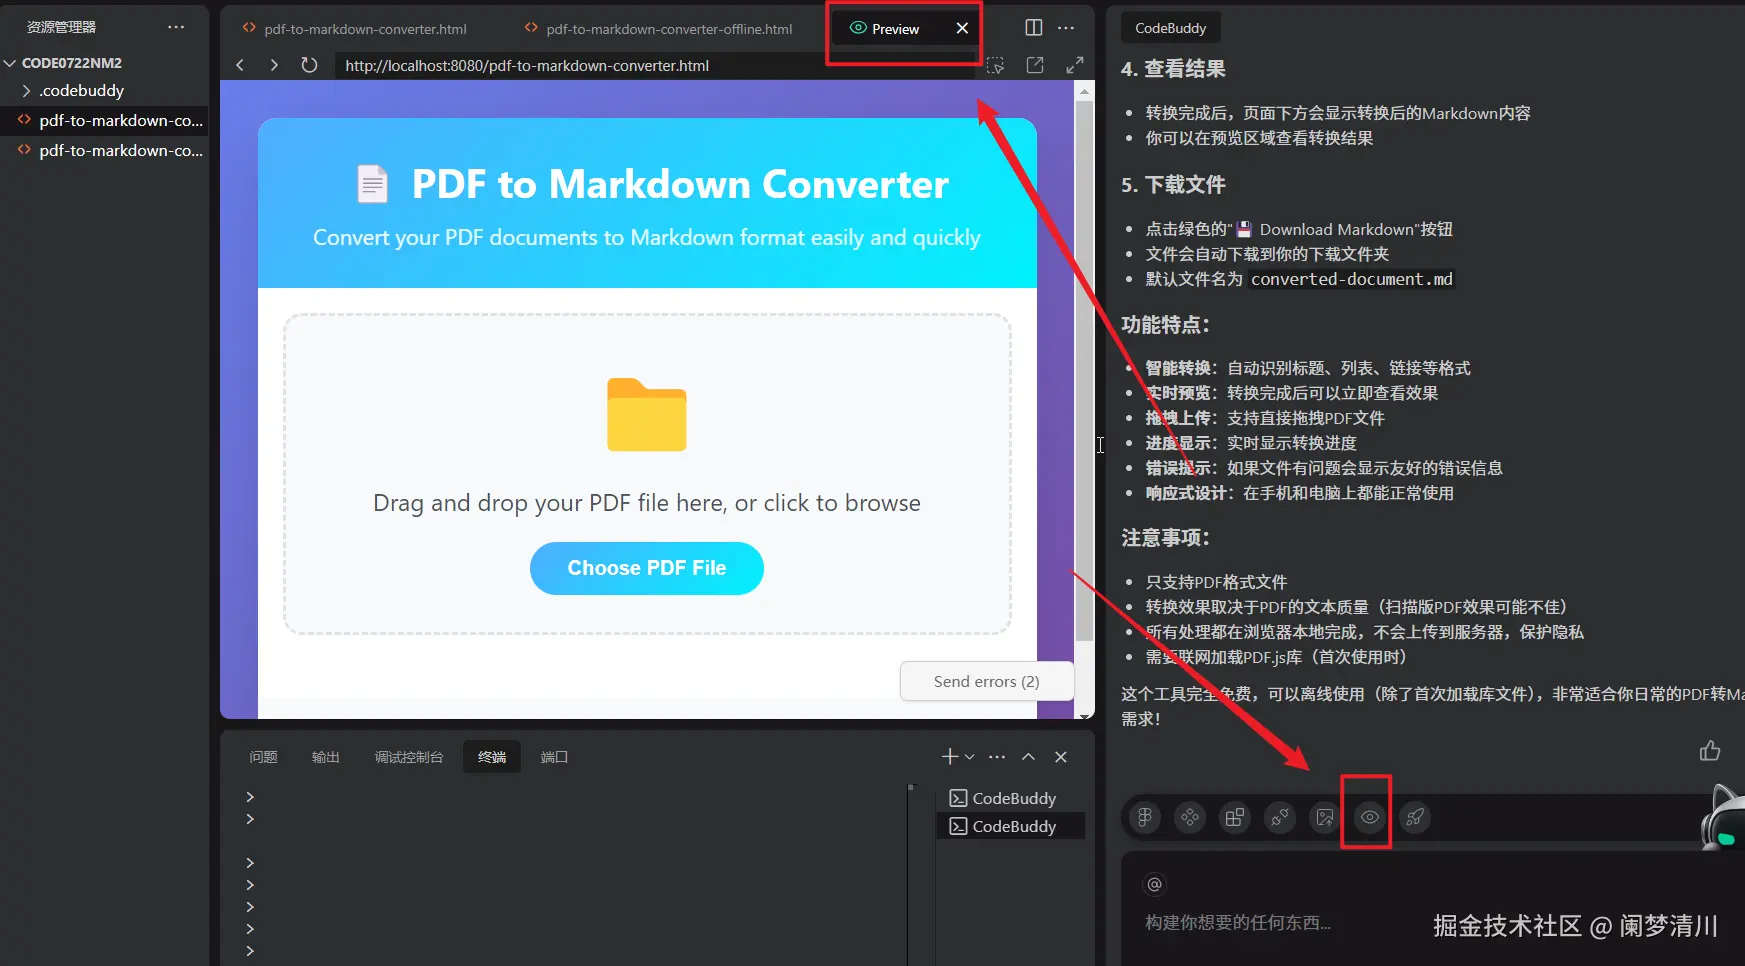Click the 资源管理器 explorer title
Image resolution: width=1745 pixels, height=966 pixels.
[x=61, y=27]
